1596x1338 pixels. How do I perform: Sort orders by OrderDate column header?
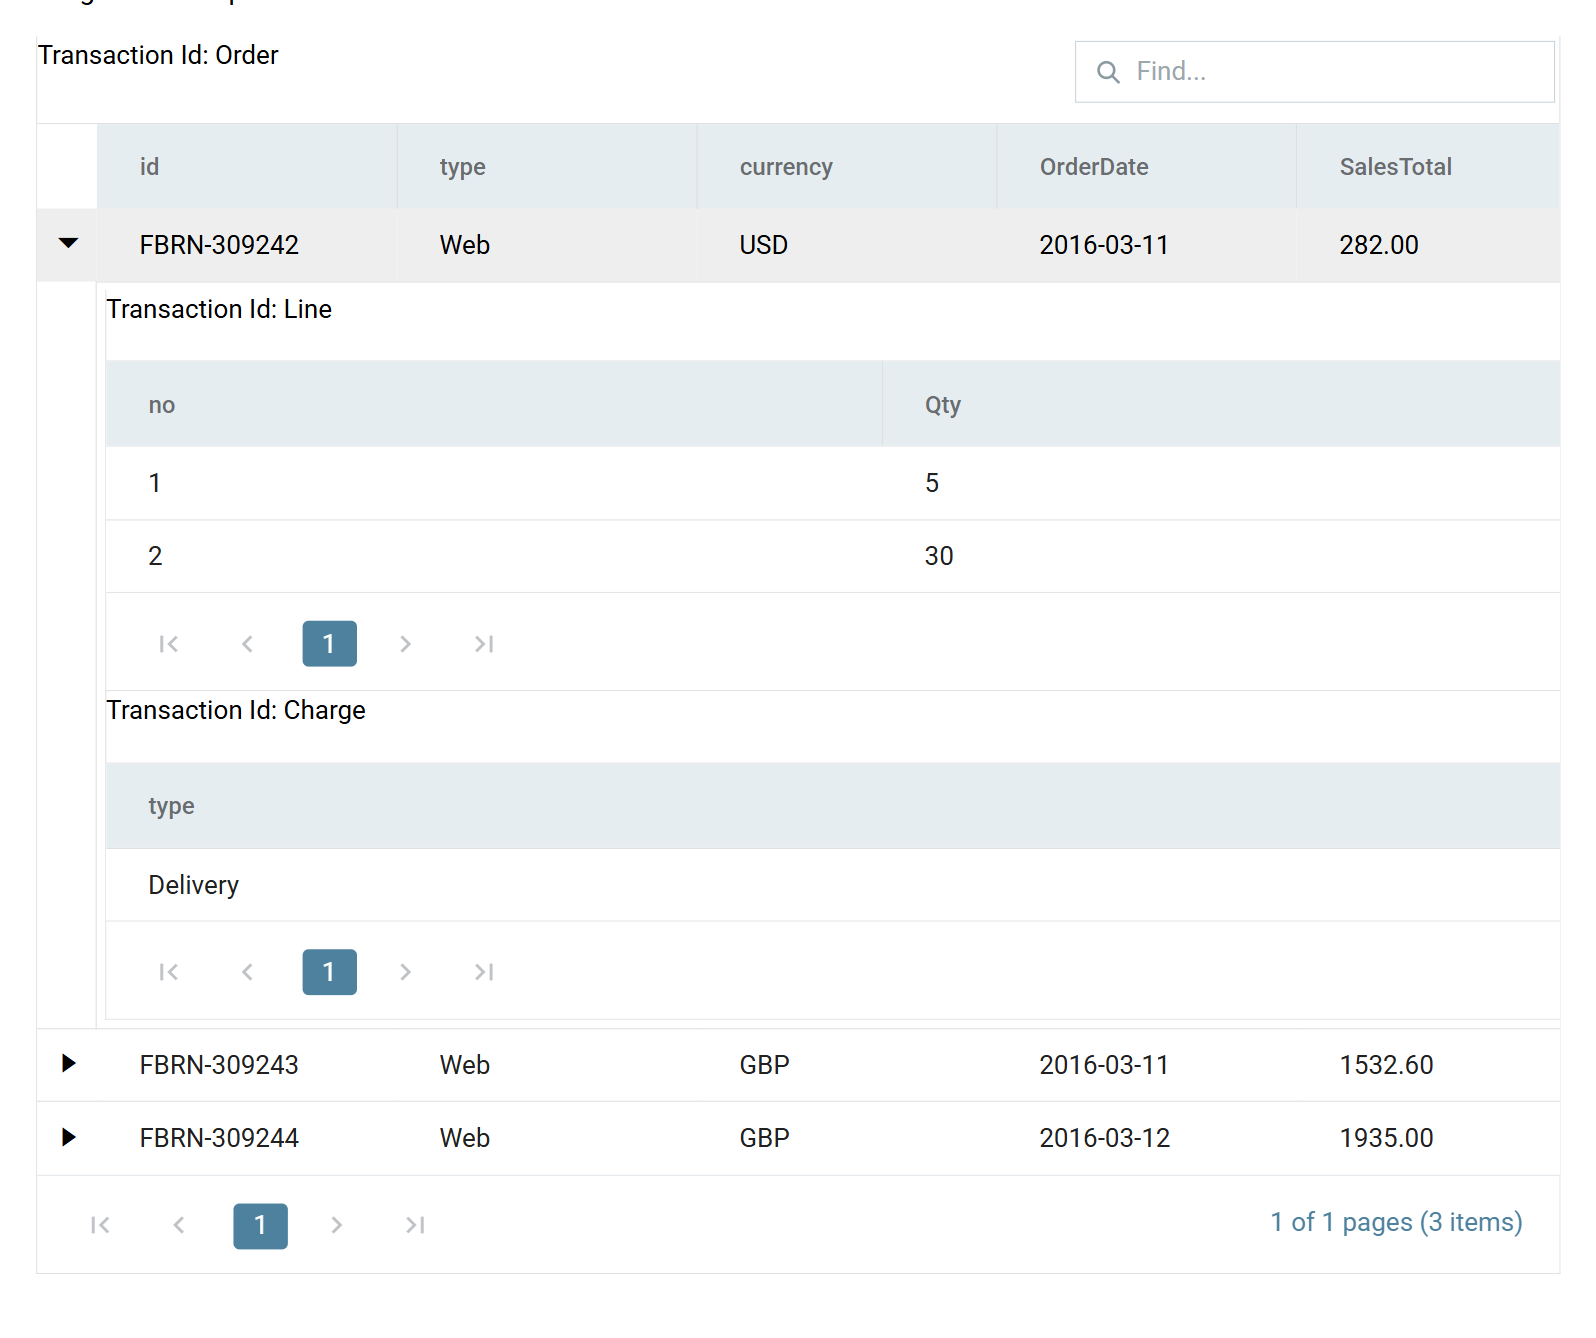tap(1147, 167)
